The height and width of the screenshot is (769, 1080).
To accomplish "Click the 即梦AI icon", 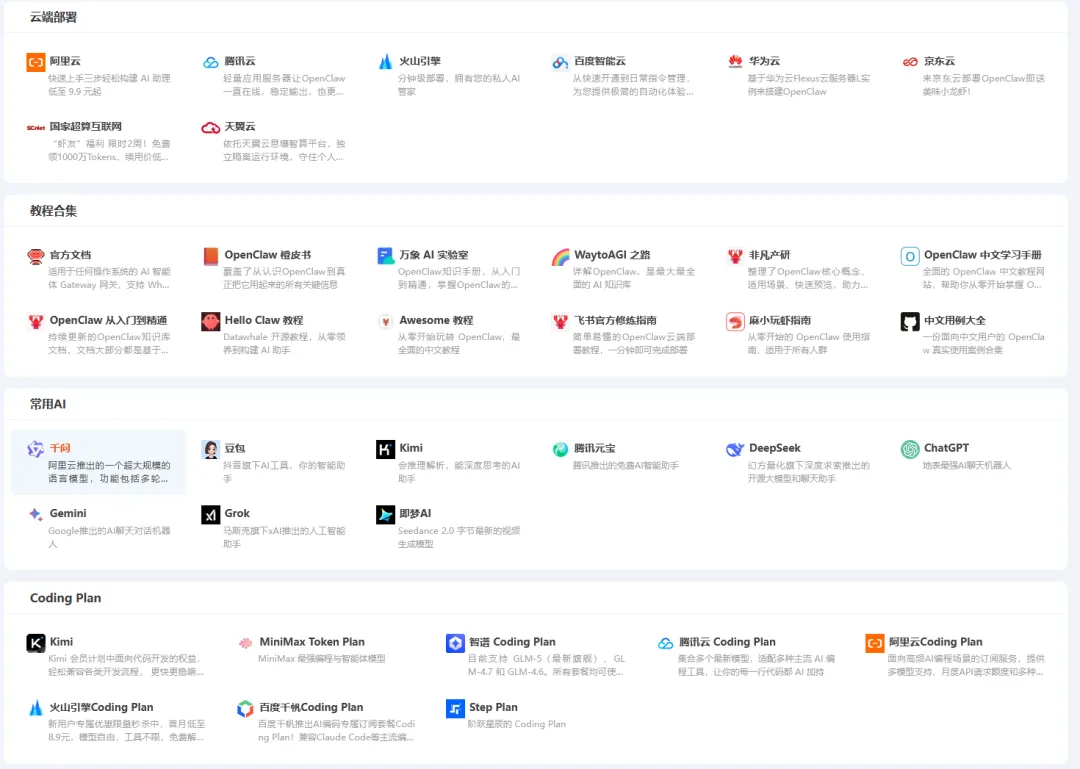I will point(386,514).
